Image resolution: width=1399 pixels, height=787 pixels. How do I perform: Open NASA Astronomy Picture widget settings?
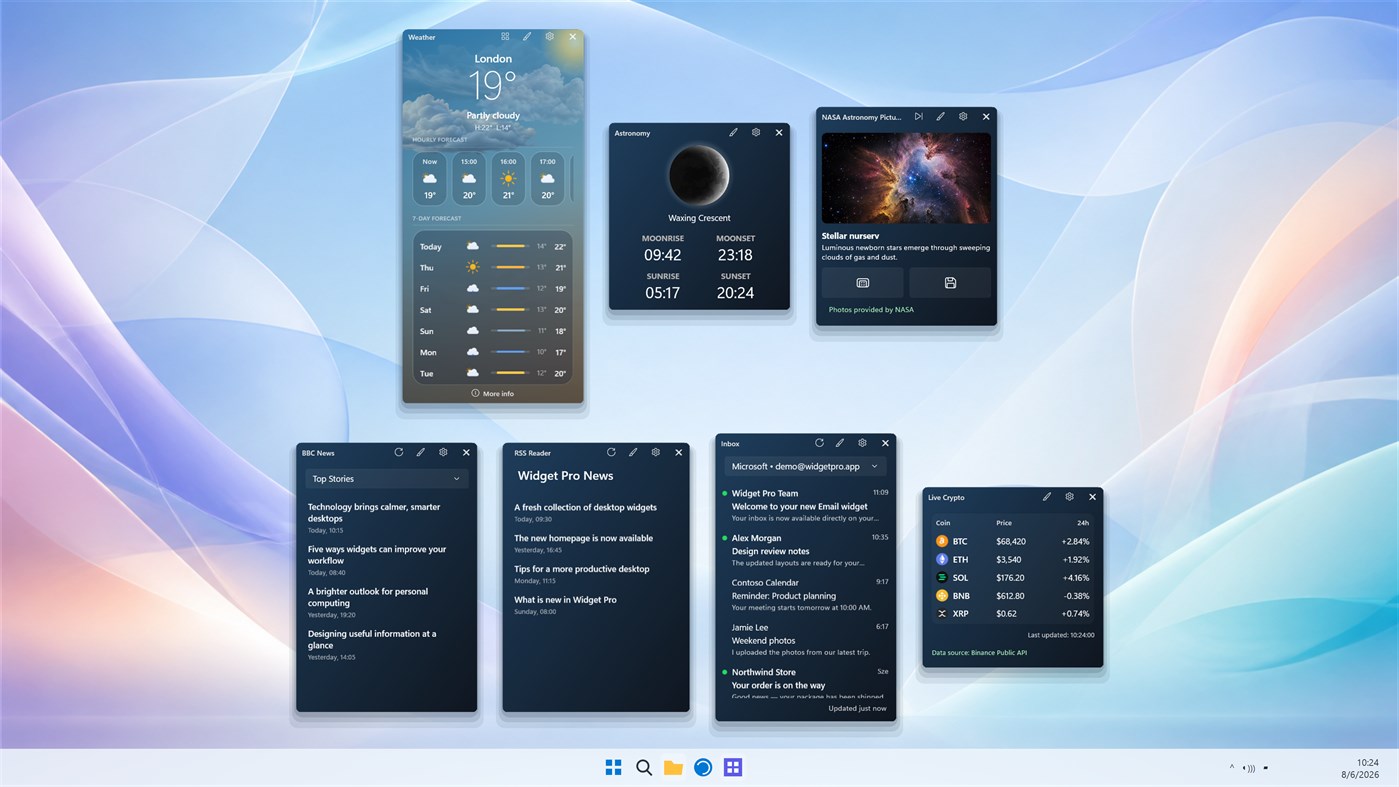(x=963, y=117)
